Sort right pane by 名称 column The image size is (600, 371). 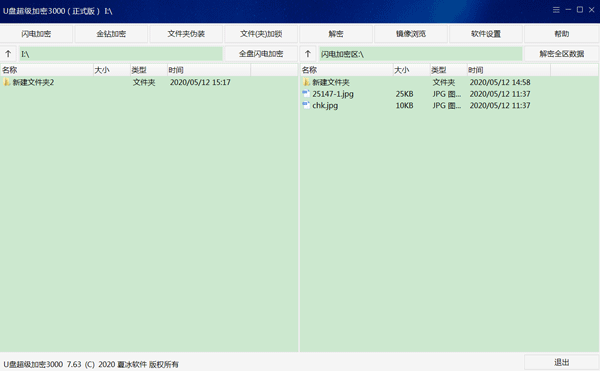[x=347, y=70]
